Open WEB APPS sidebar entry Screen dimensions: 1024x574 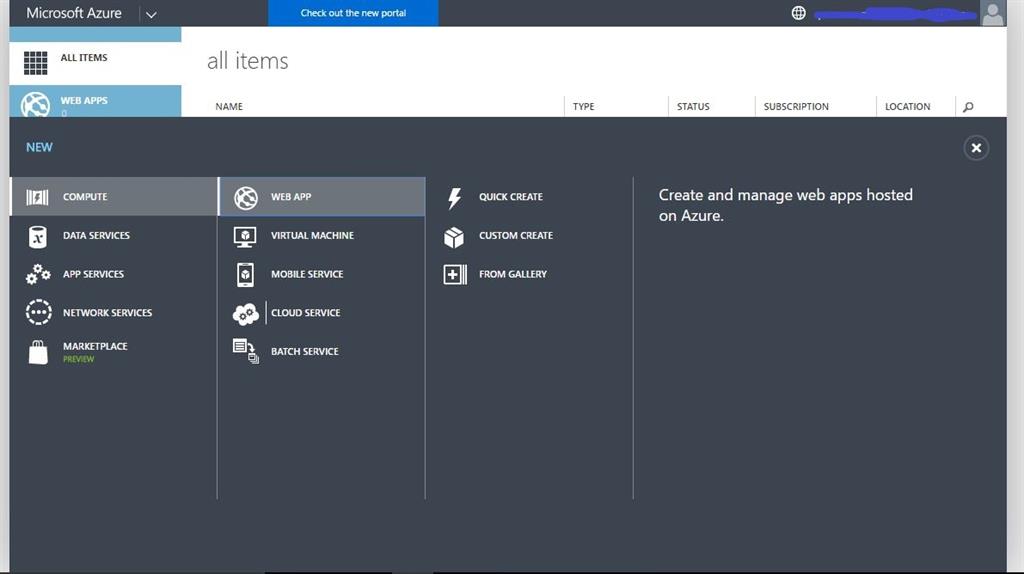[95, 101]
